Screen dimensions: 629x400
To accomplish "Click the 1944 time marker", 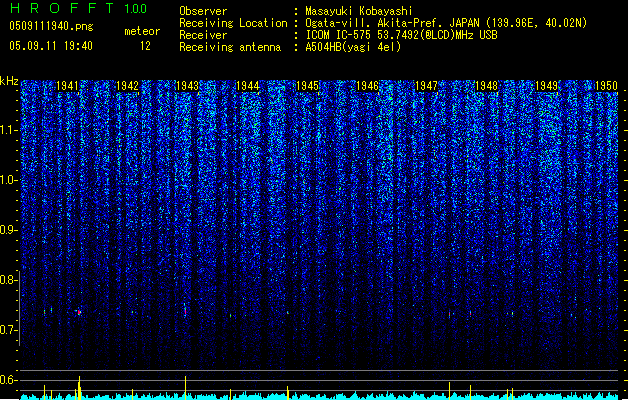I will [248, 86].
